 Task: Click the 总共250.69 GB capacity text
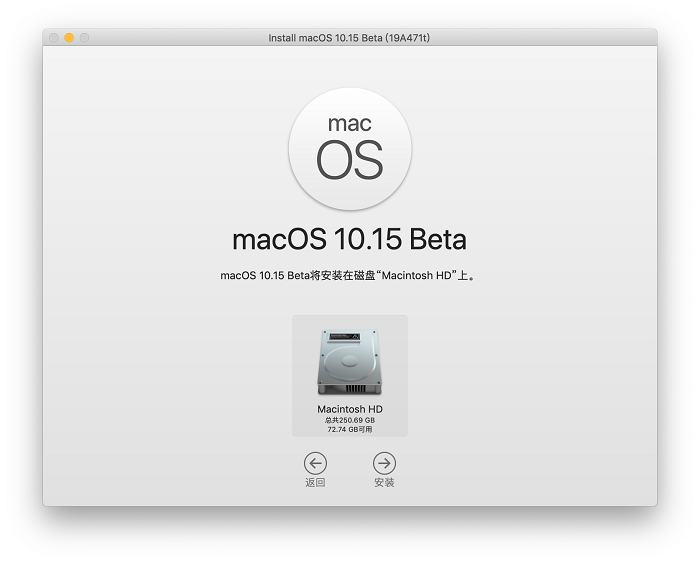[x=350, y=420]
